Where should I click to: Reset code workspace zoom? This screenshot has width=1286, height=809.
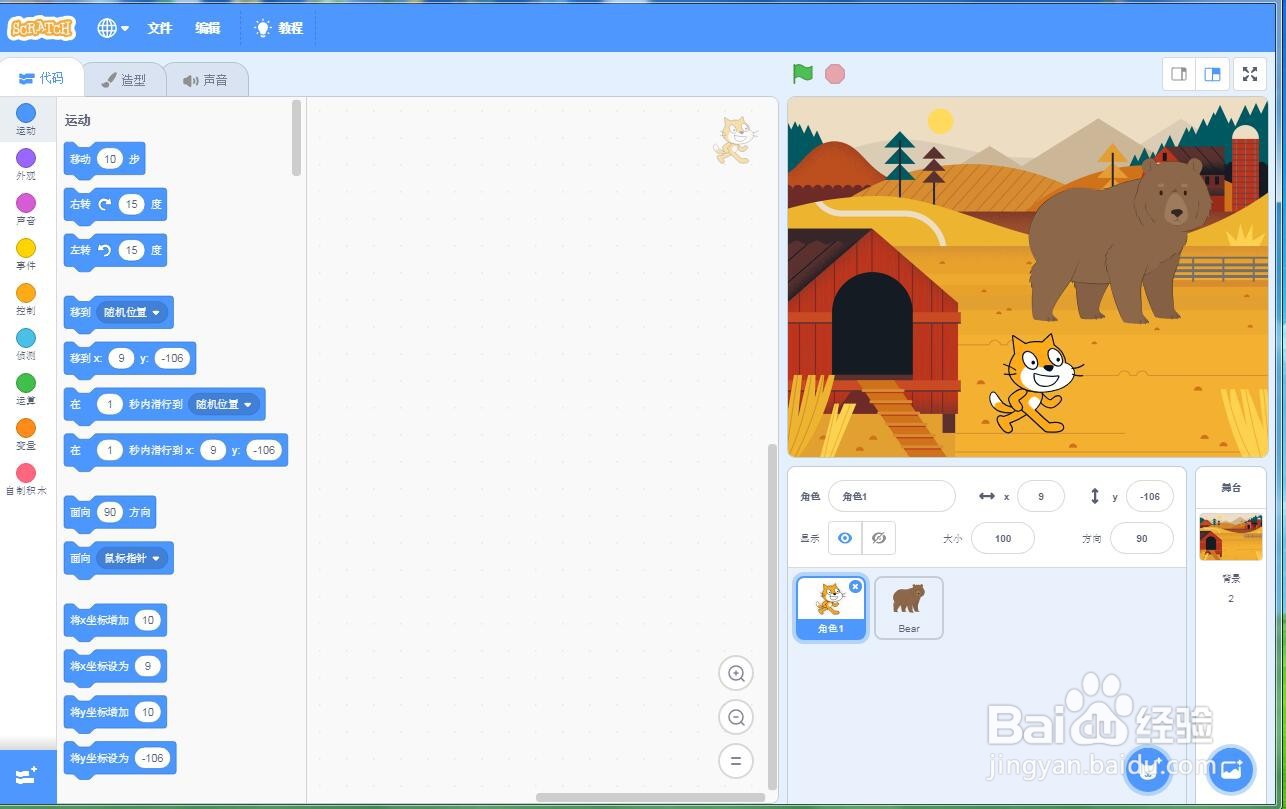(x=736, y=761)
